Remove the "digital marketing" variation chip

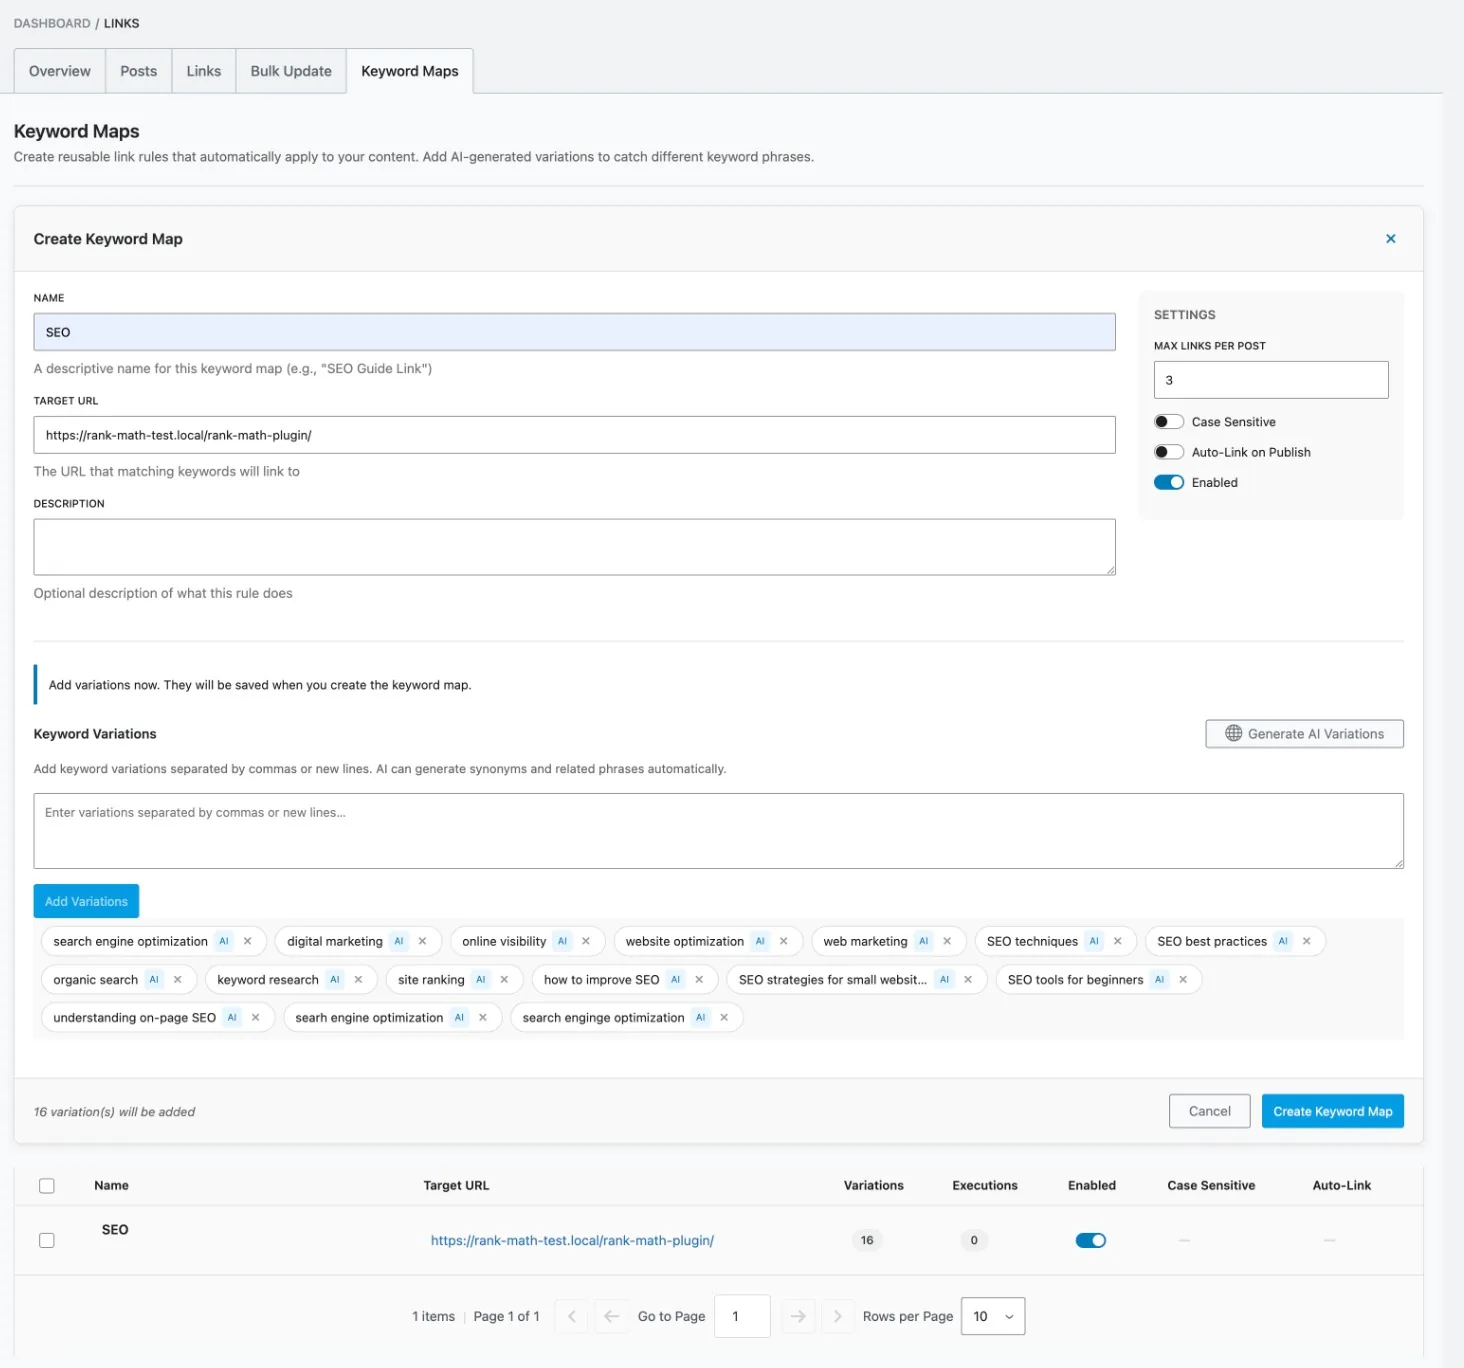422,941
